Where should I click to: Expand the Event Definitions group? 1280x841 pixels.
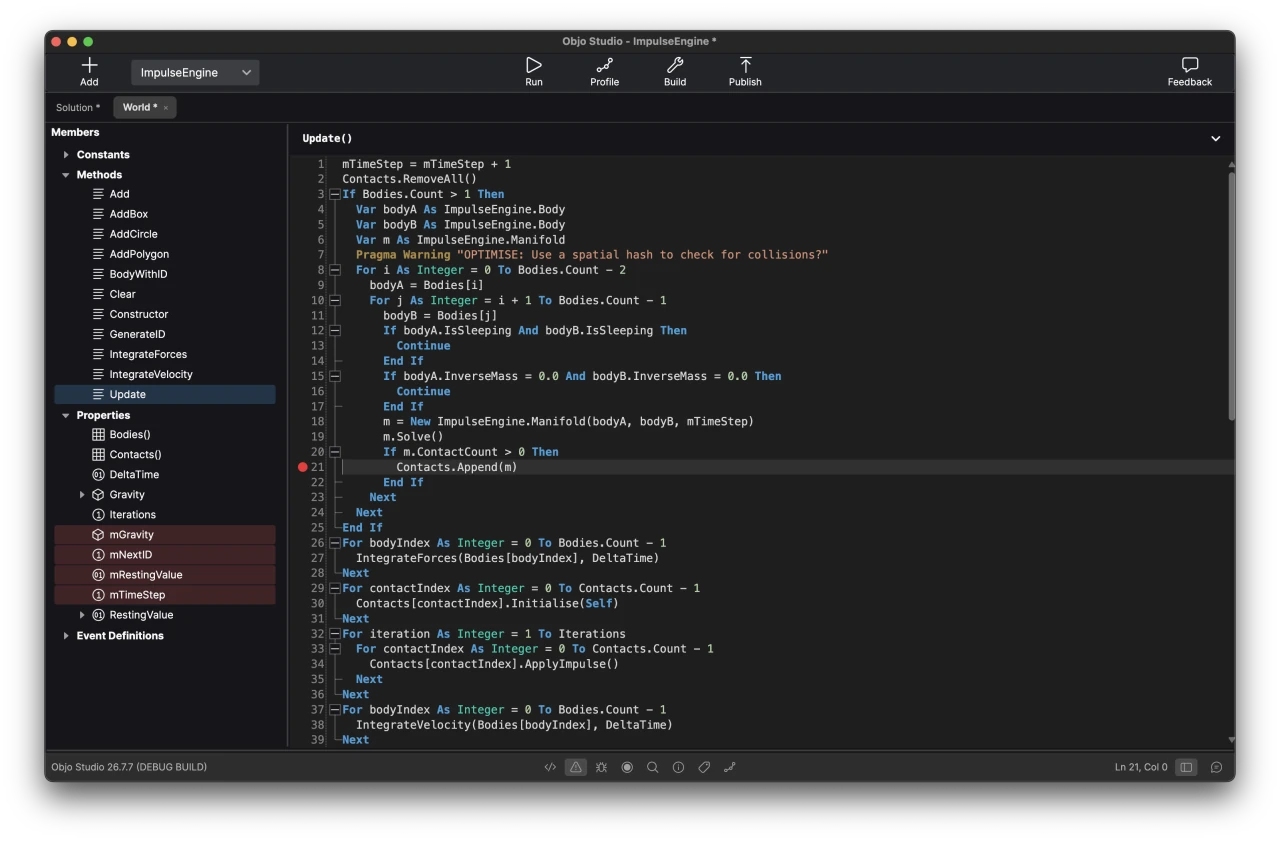[66, 636]
